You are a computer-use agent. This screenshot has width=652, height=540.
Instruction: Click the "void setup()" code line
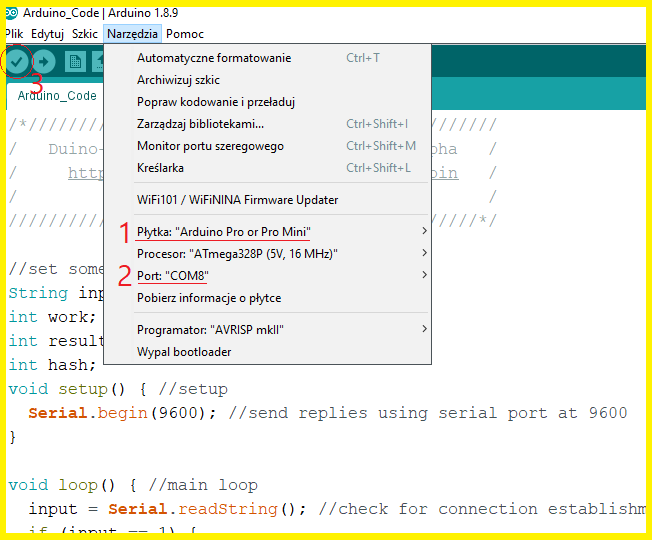[x=118, y=389]
